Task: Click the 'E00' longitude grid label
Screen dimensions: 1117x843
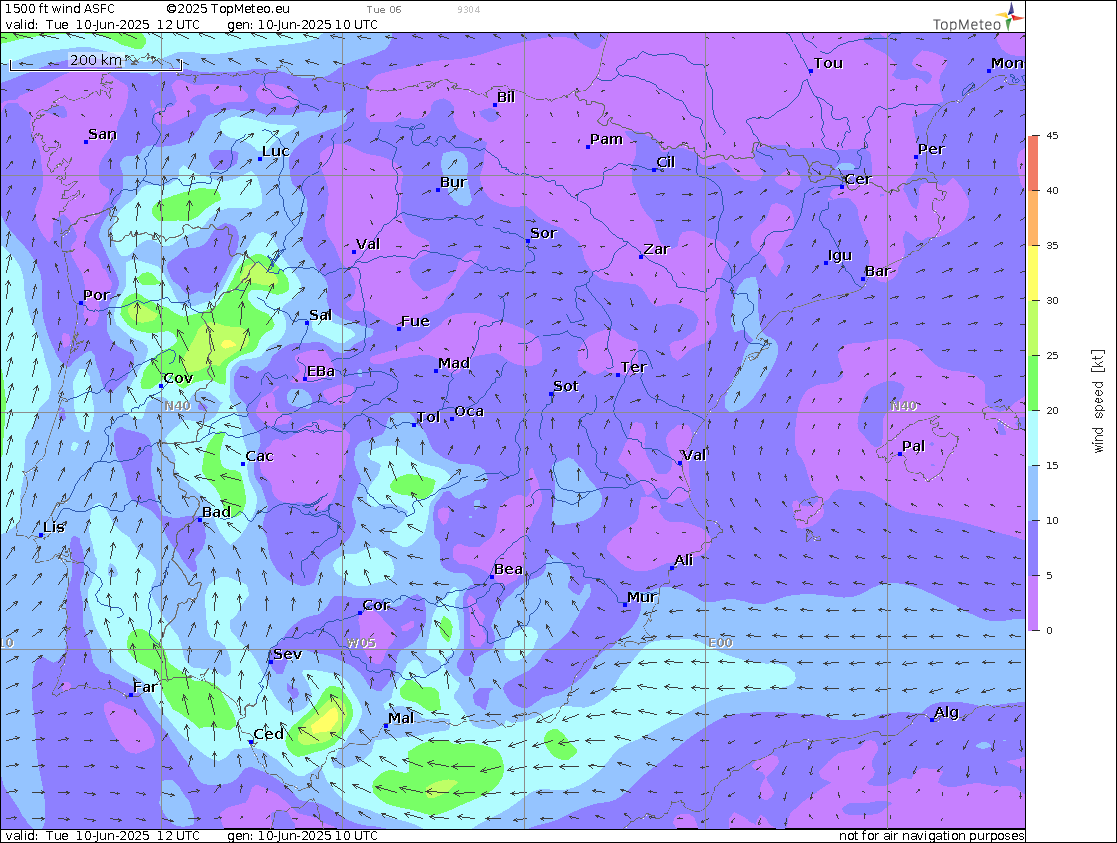Action: coord(720,643)
